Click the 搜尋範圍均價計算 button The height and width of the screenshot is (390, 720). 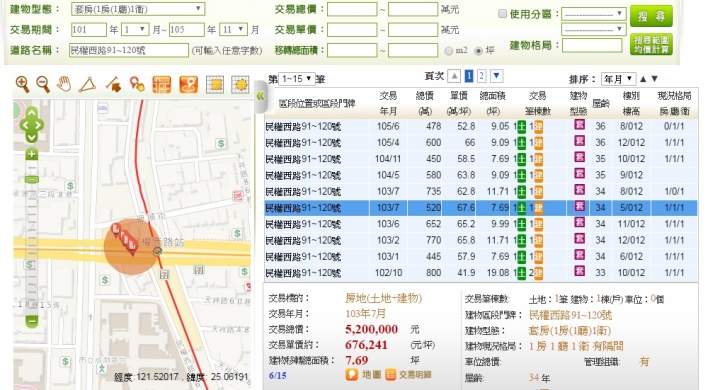(x=651, y=44)
